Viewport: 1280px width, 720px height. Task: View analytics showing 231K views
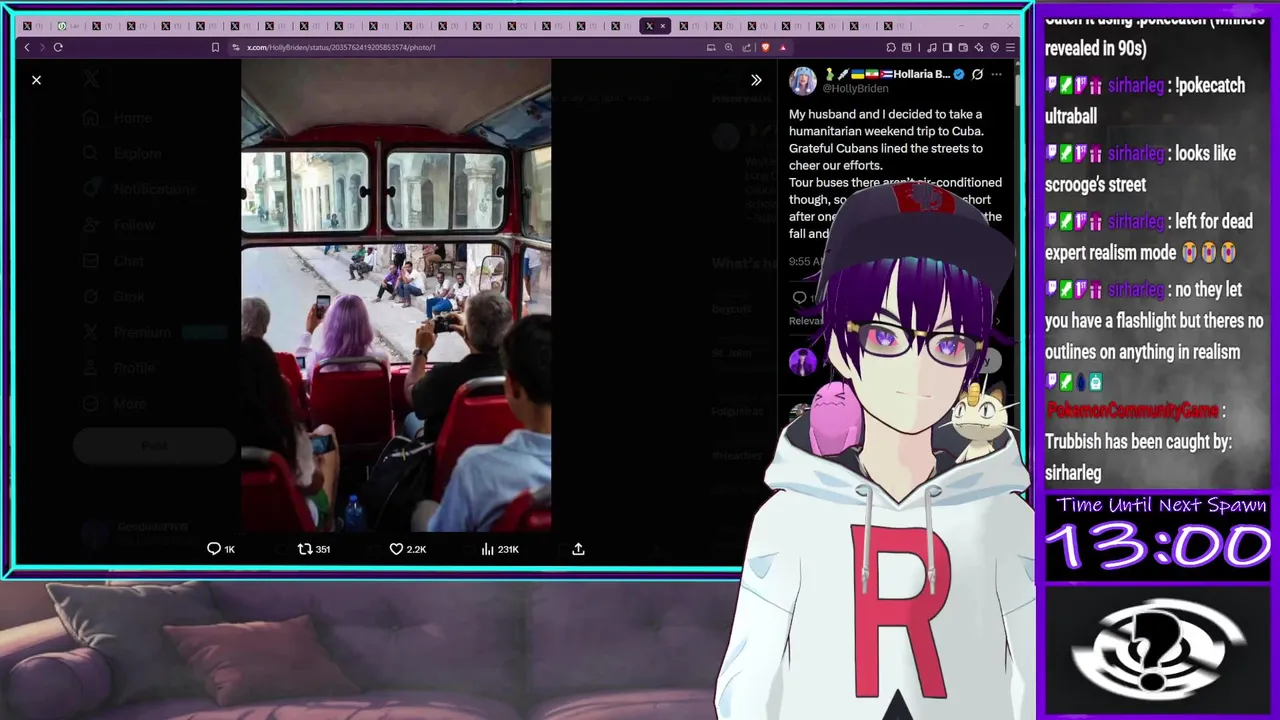[500, 549]
